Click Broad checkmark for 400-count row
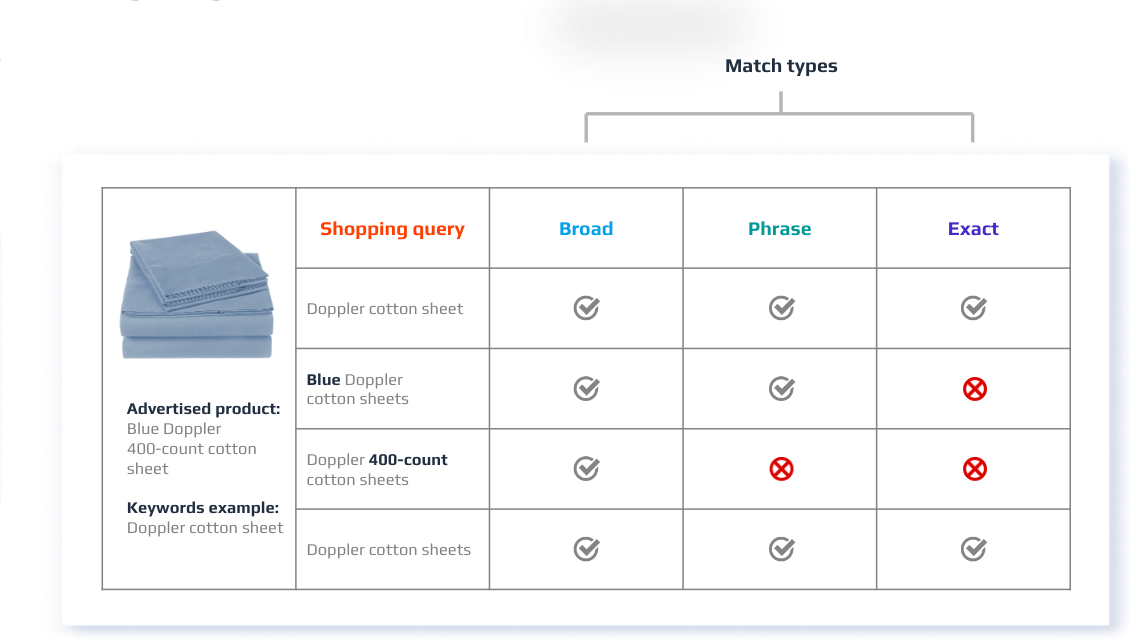 (x=586, y=469)
